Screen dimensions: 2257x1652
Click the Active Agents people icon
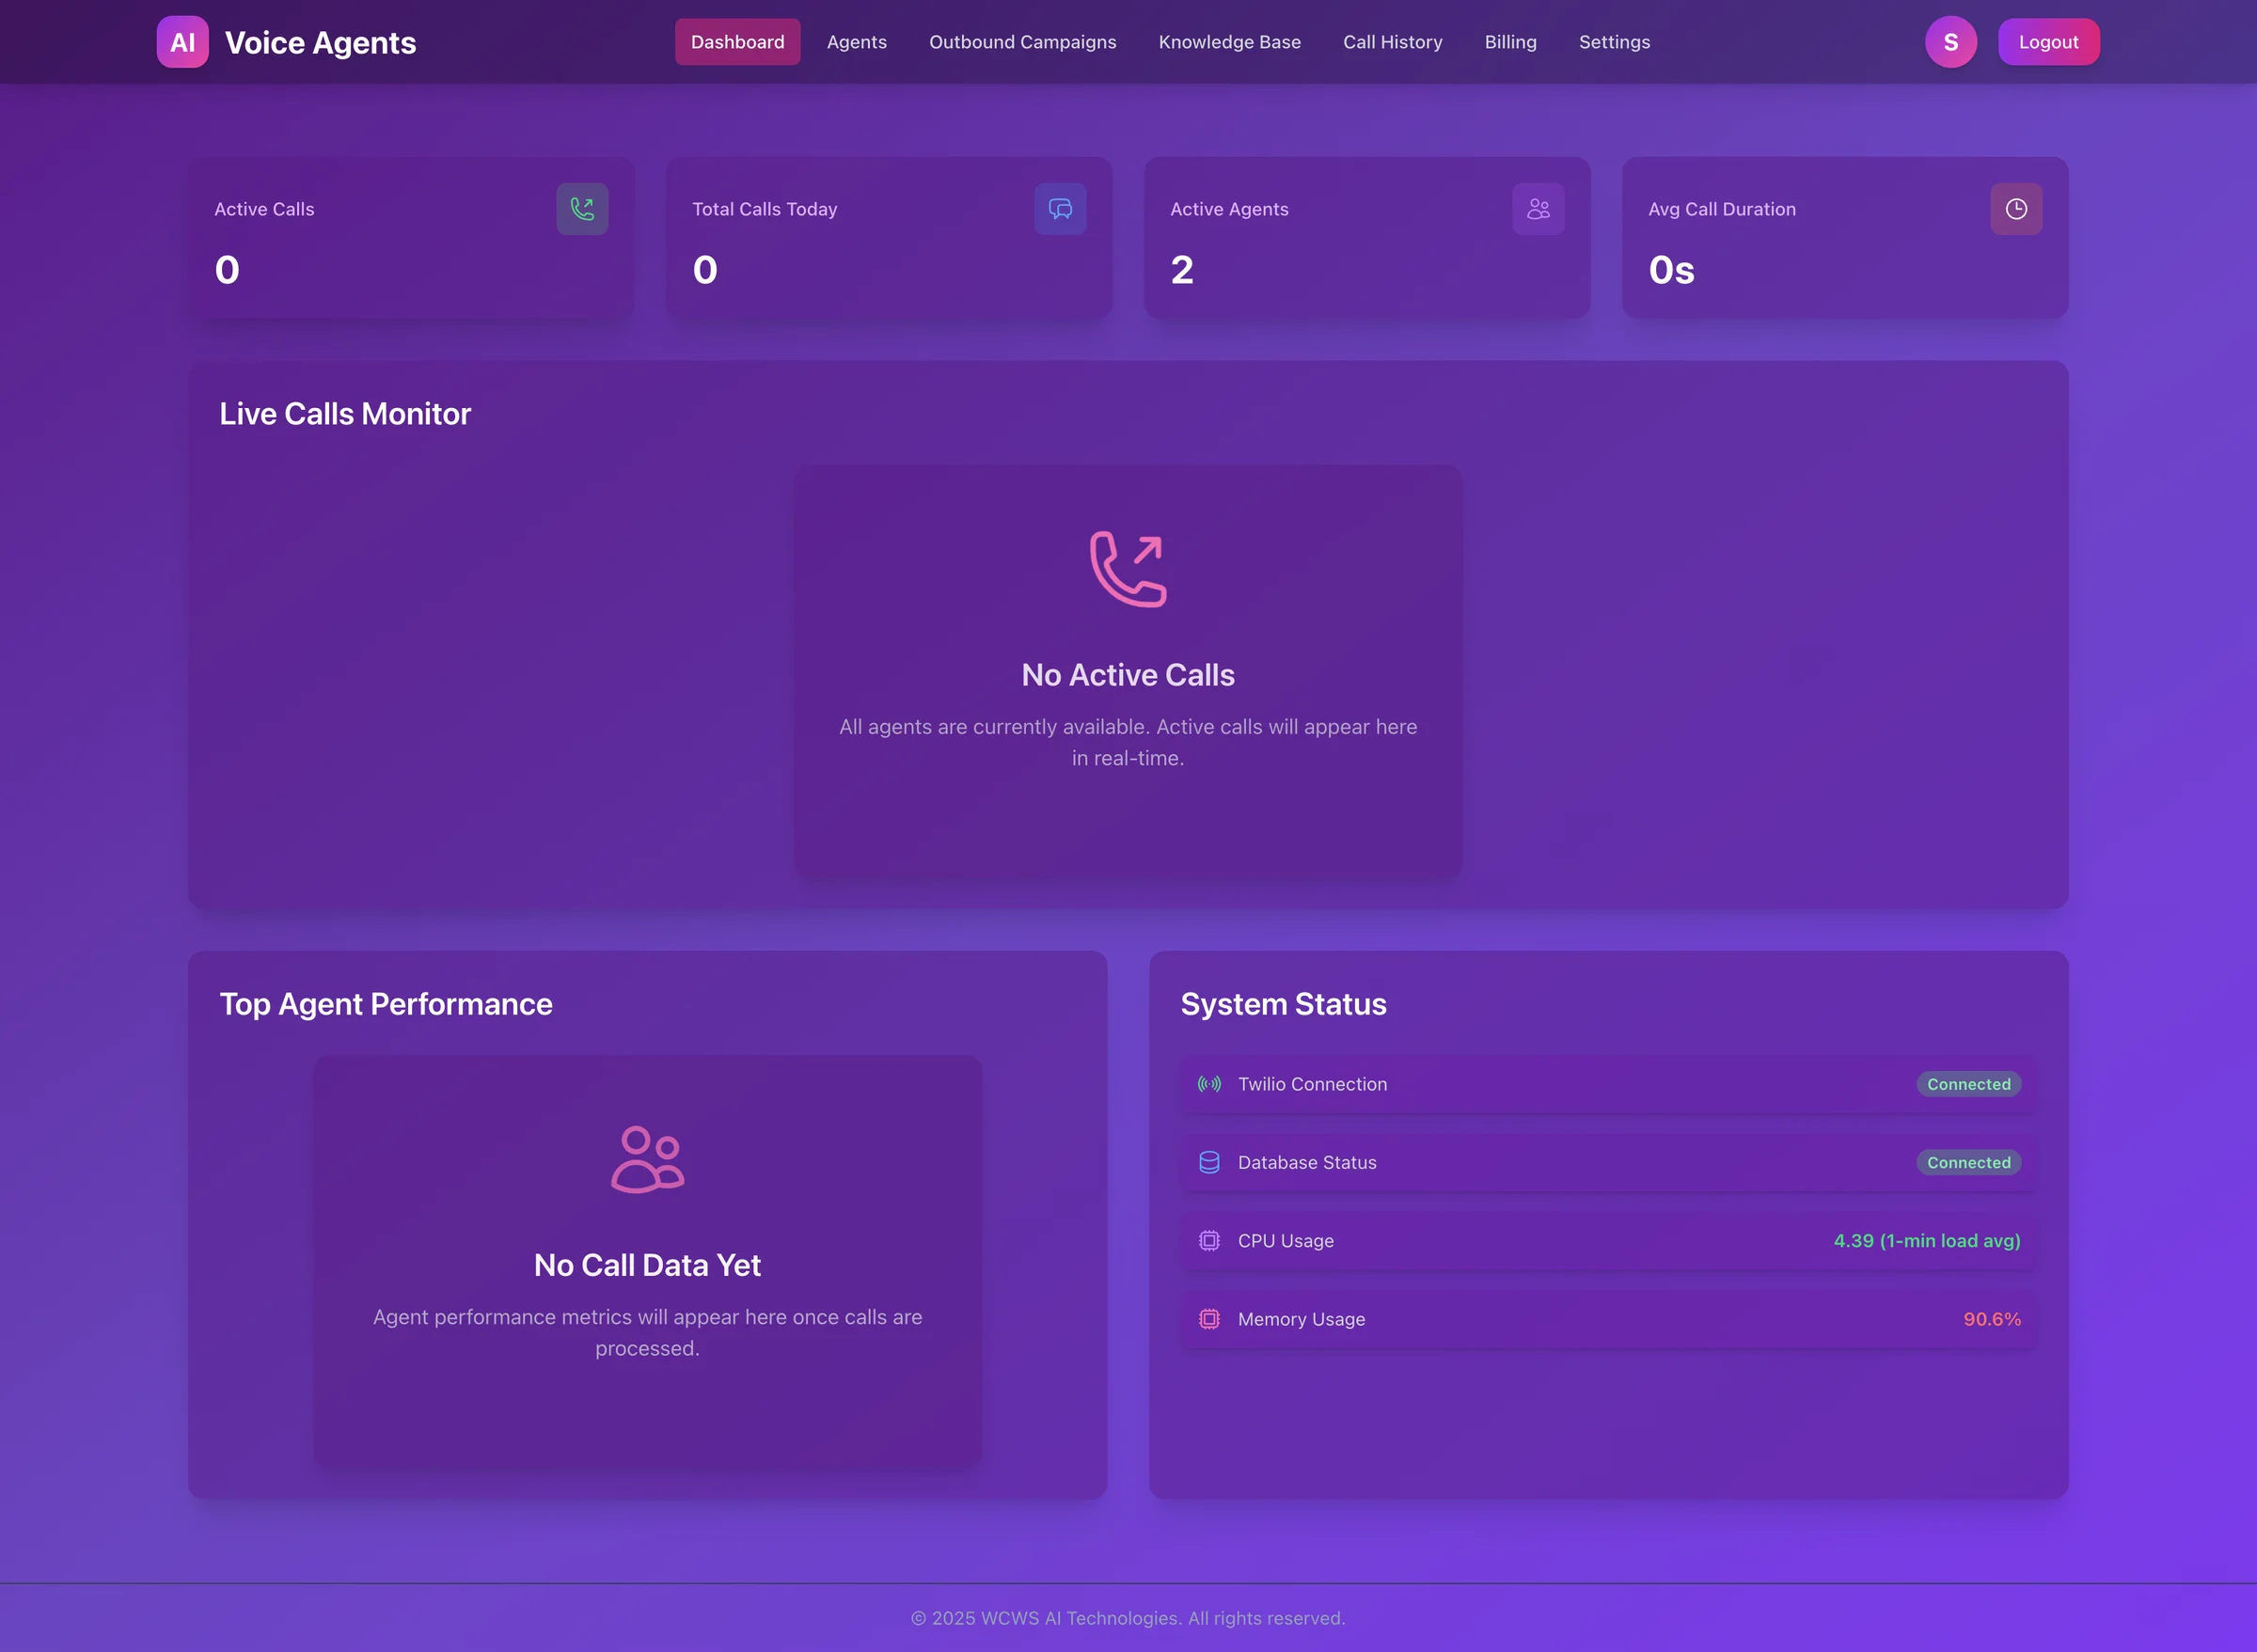pyautogui.click(x=1538, y=209)
